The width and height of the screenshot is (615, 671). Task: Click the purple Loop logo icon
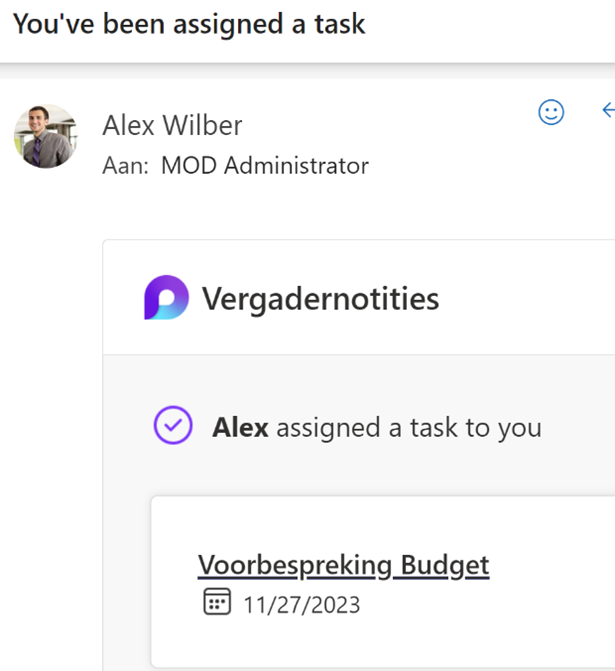click(x=166, y=297)
